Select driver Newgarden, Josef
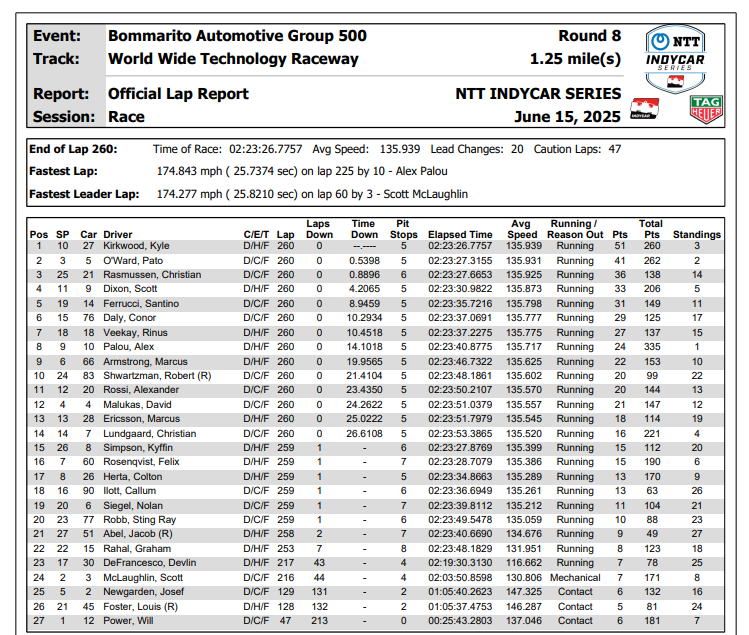The image size is (749, 635). point(143,592)
